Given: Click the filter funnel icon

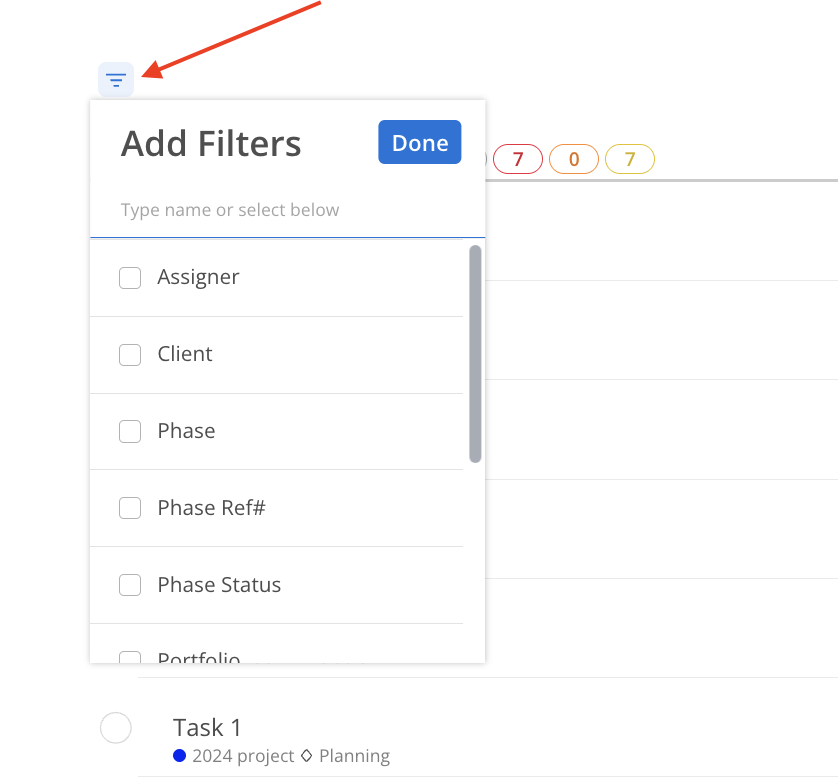Looking at the screenshot, I should [x=116, y=79].
